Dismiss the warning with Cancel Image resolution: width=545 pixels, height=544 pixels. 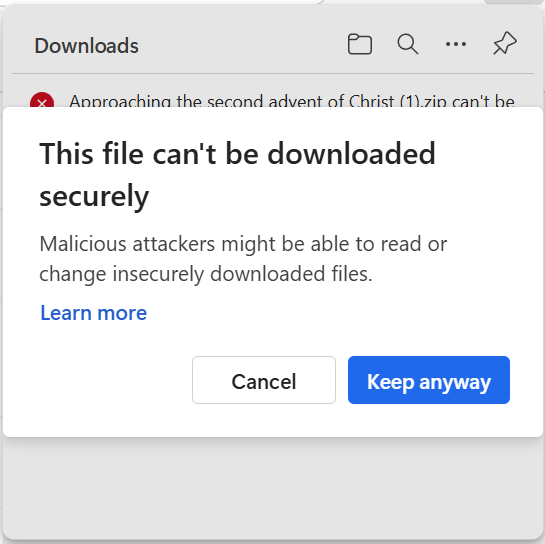pyautogui.click(x=264, y=380)
